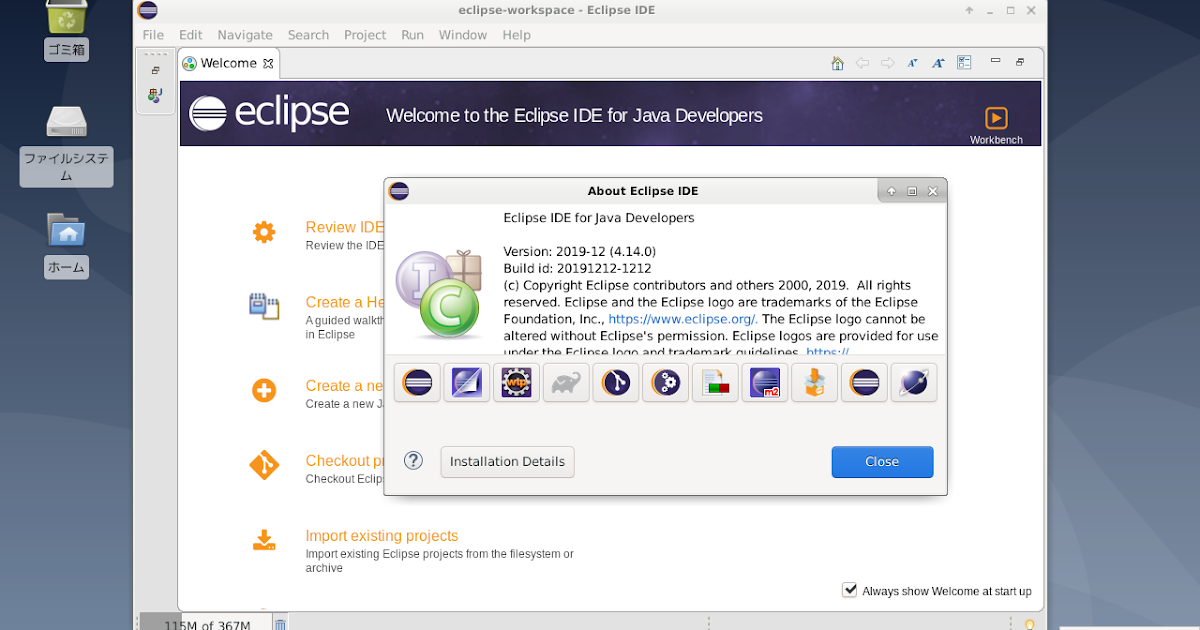This screenshot has height=630, width=1200.
Task: Open the ゴミ箱 trash desktop icon
Action: (x=67, y=30)
